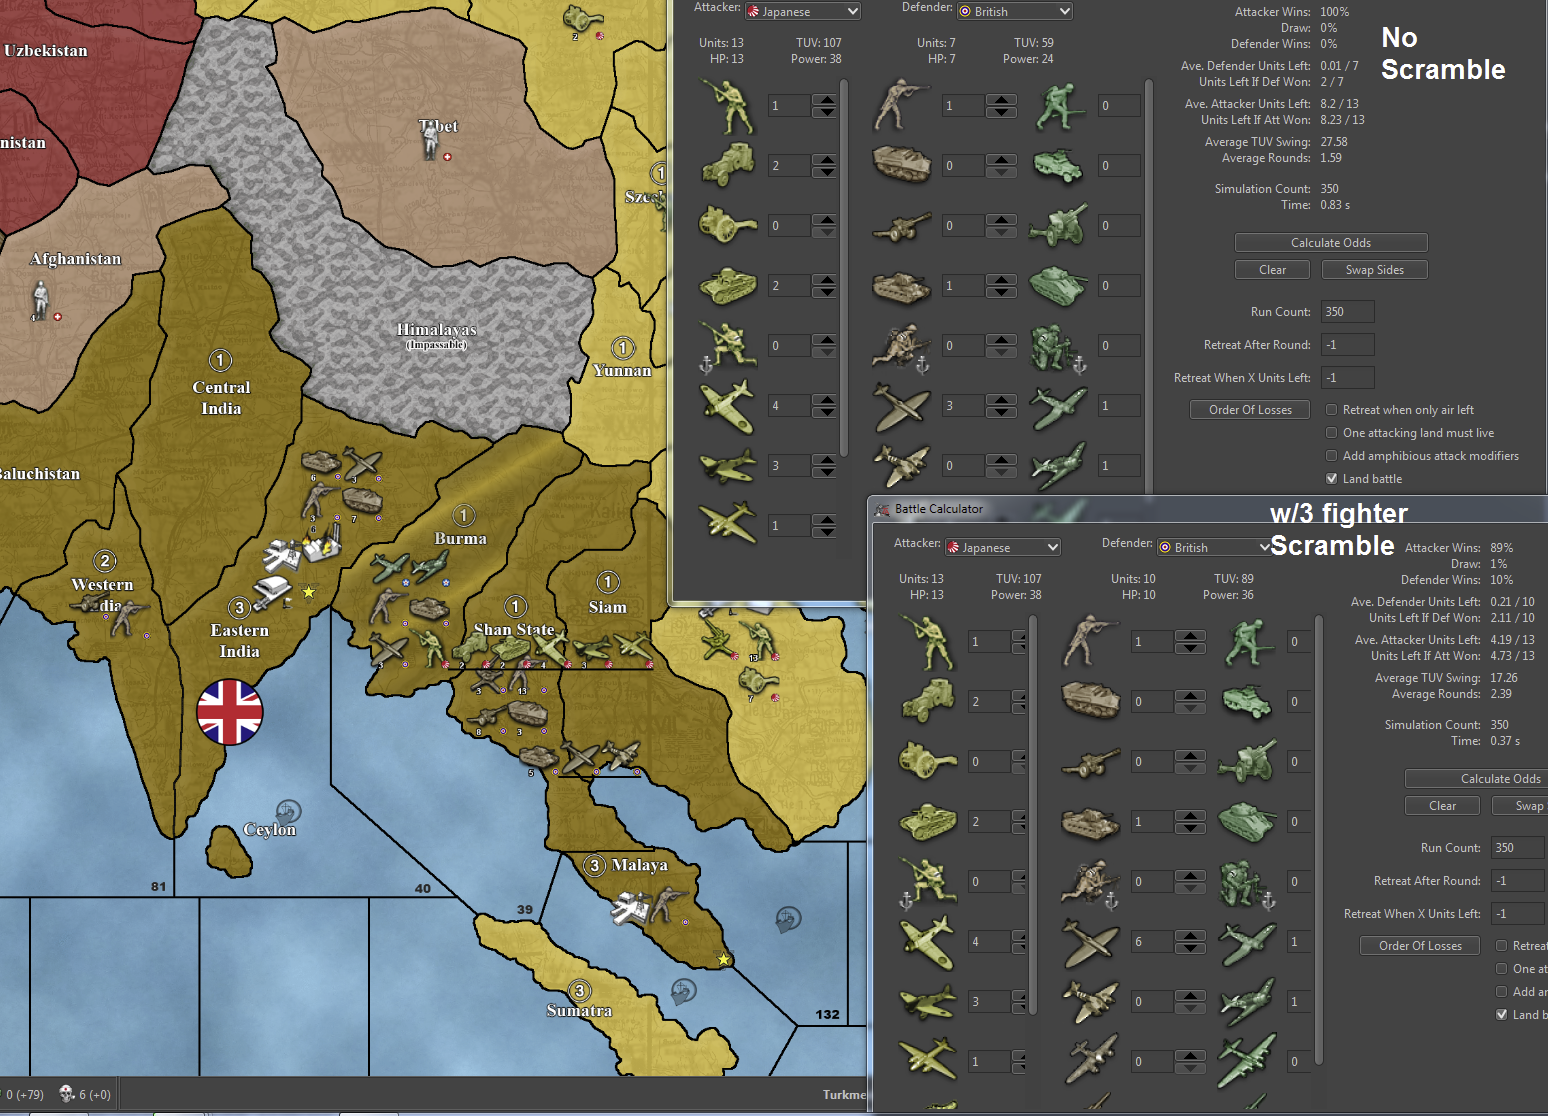Select British fighter icon in No Scramble calculator

(901, 407)
